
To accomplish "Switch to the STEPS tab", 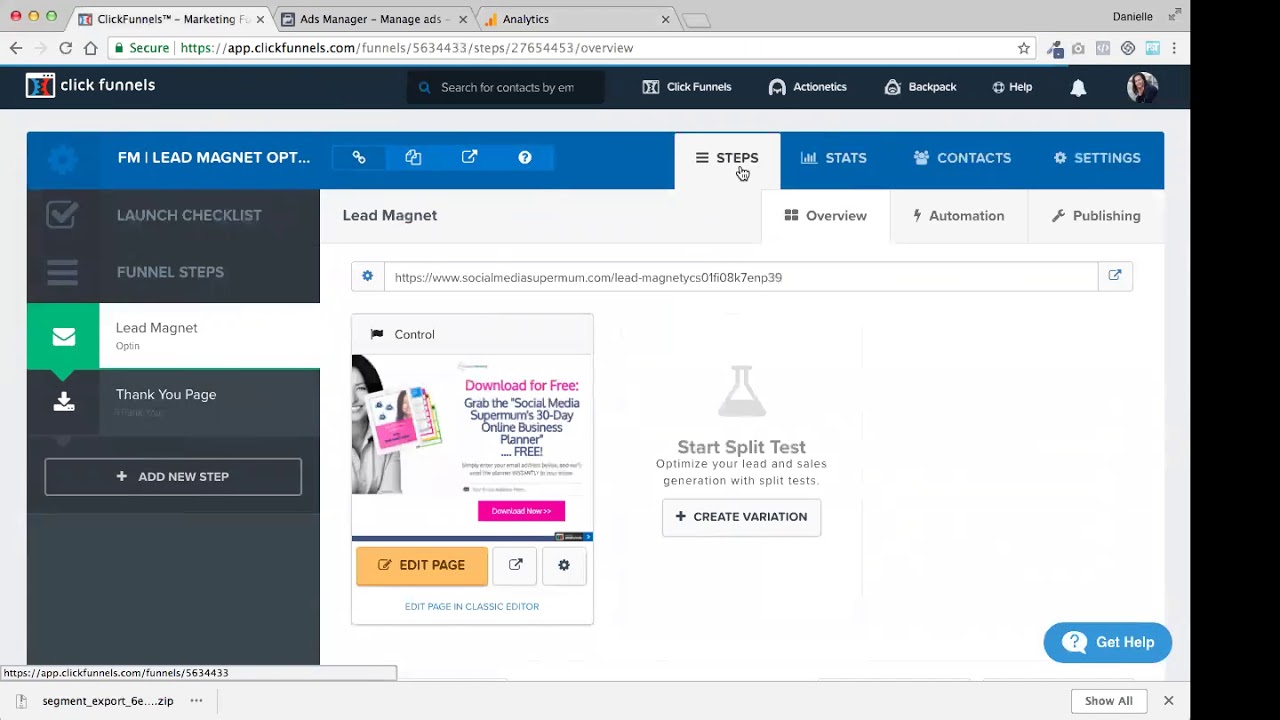I will pos(727,161).
